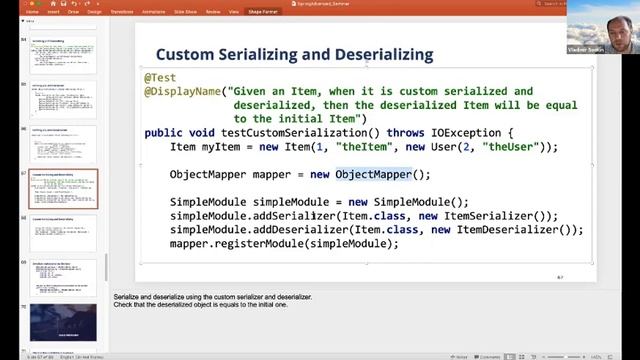Click the zoom out minus icon
Viewport: 640px width, 360px height.
543,357
